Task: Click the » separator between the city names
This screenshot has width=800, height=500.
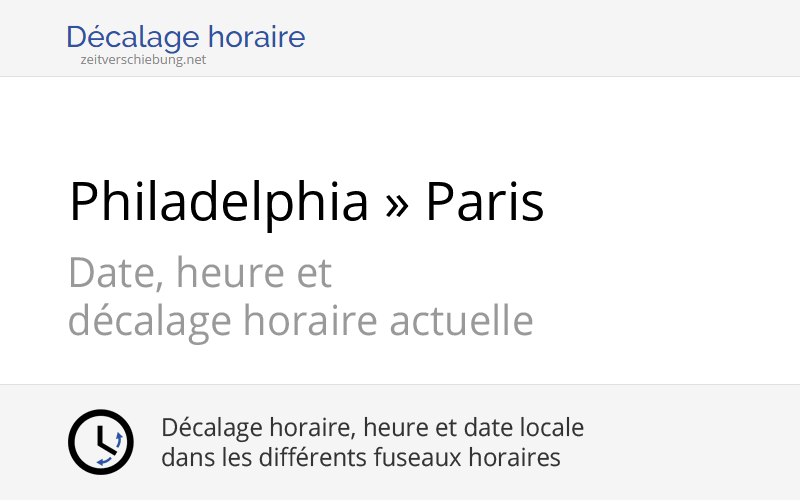Action: pyautogui.click(x=397, y=201)
